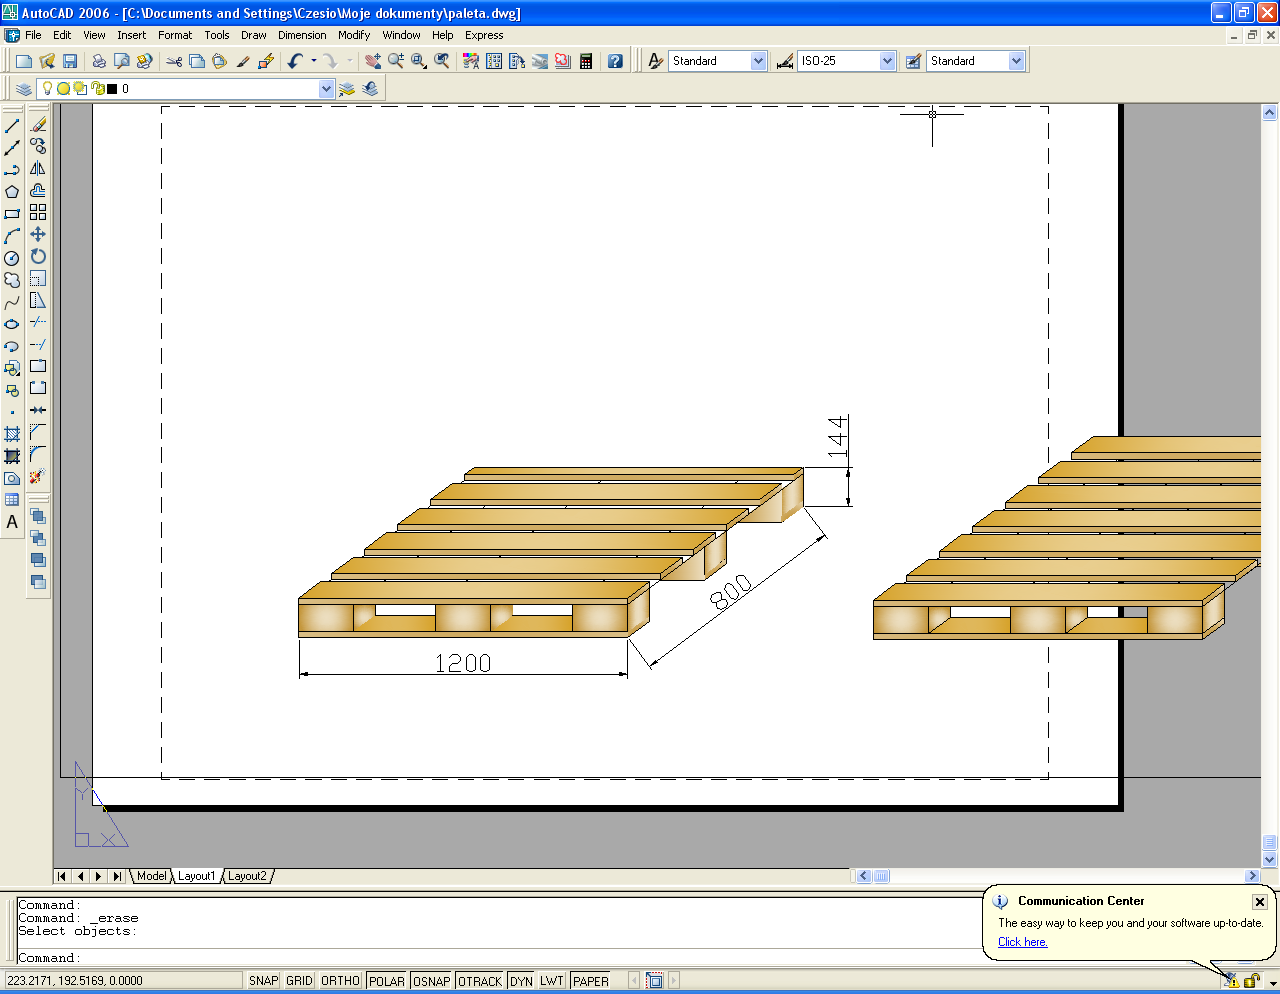Screen dimensions: 1280x994
Task: Select the Line draw tool
Action: [x=12, y=126]
